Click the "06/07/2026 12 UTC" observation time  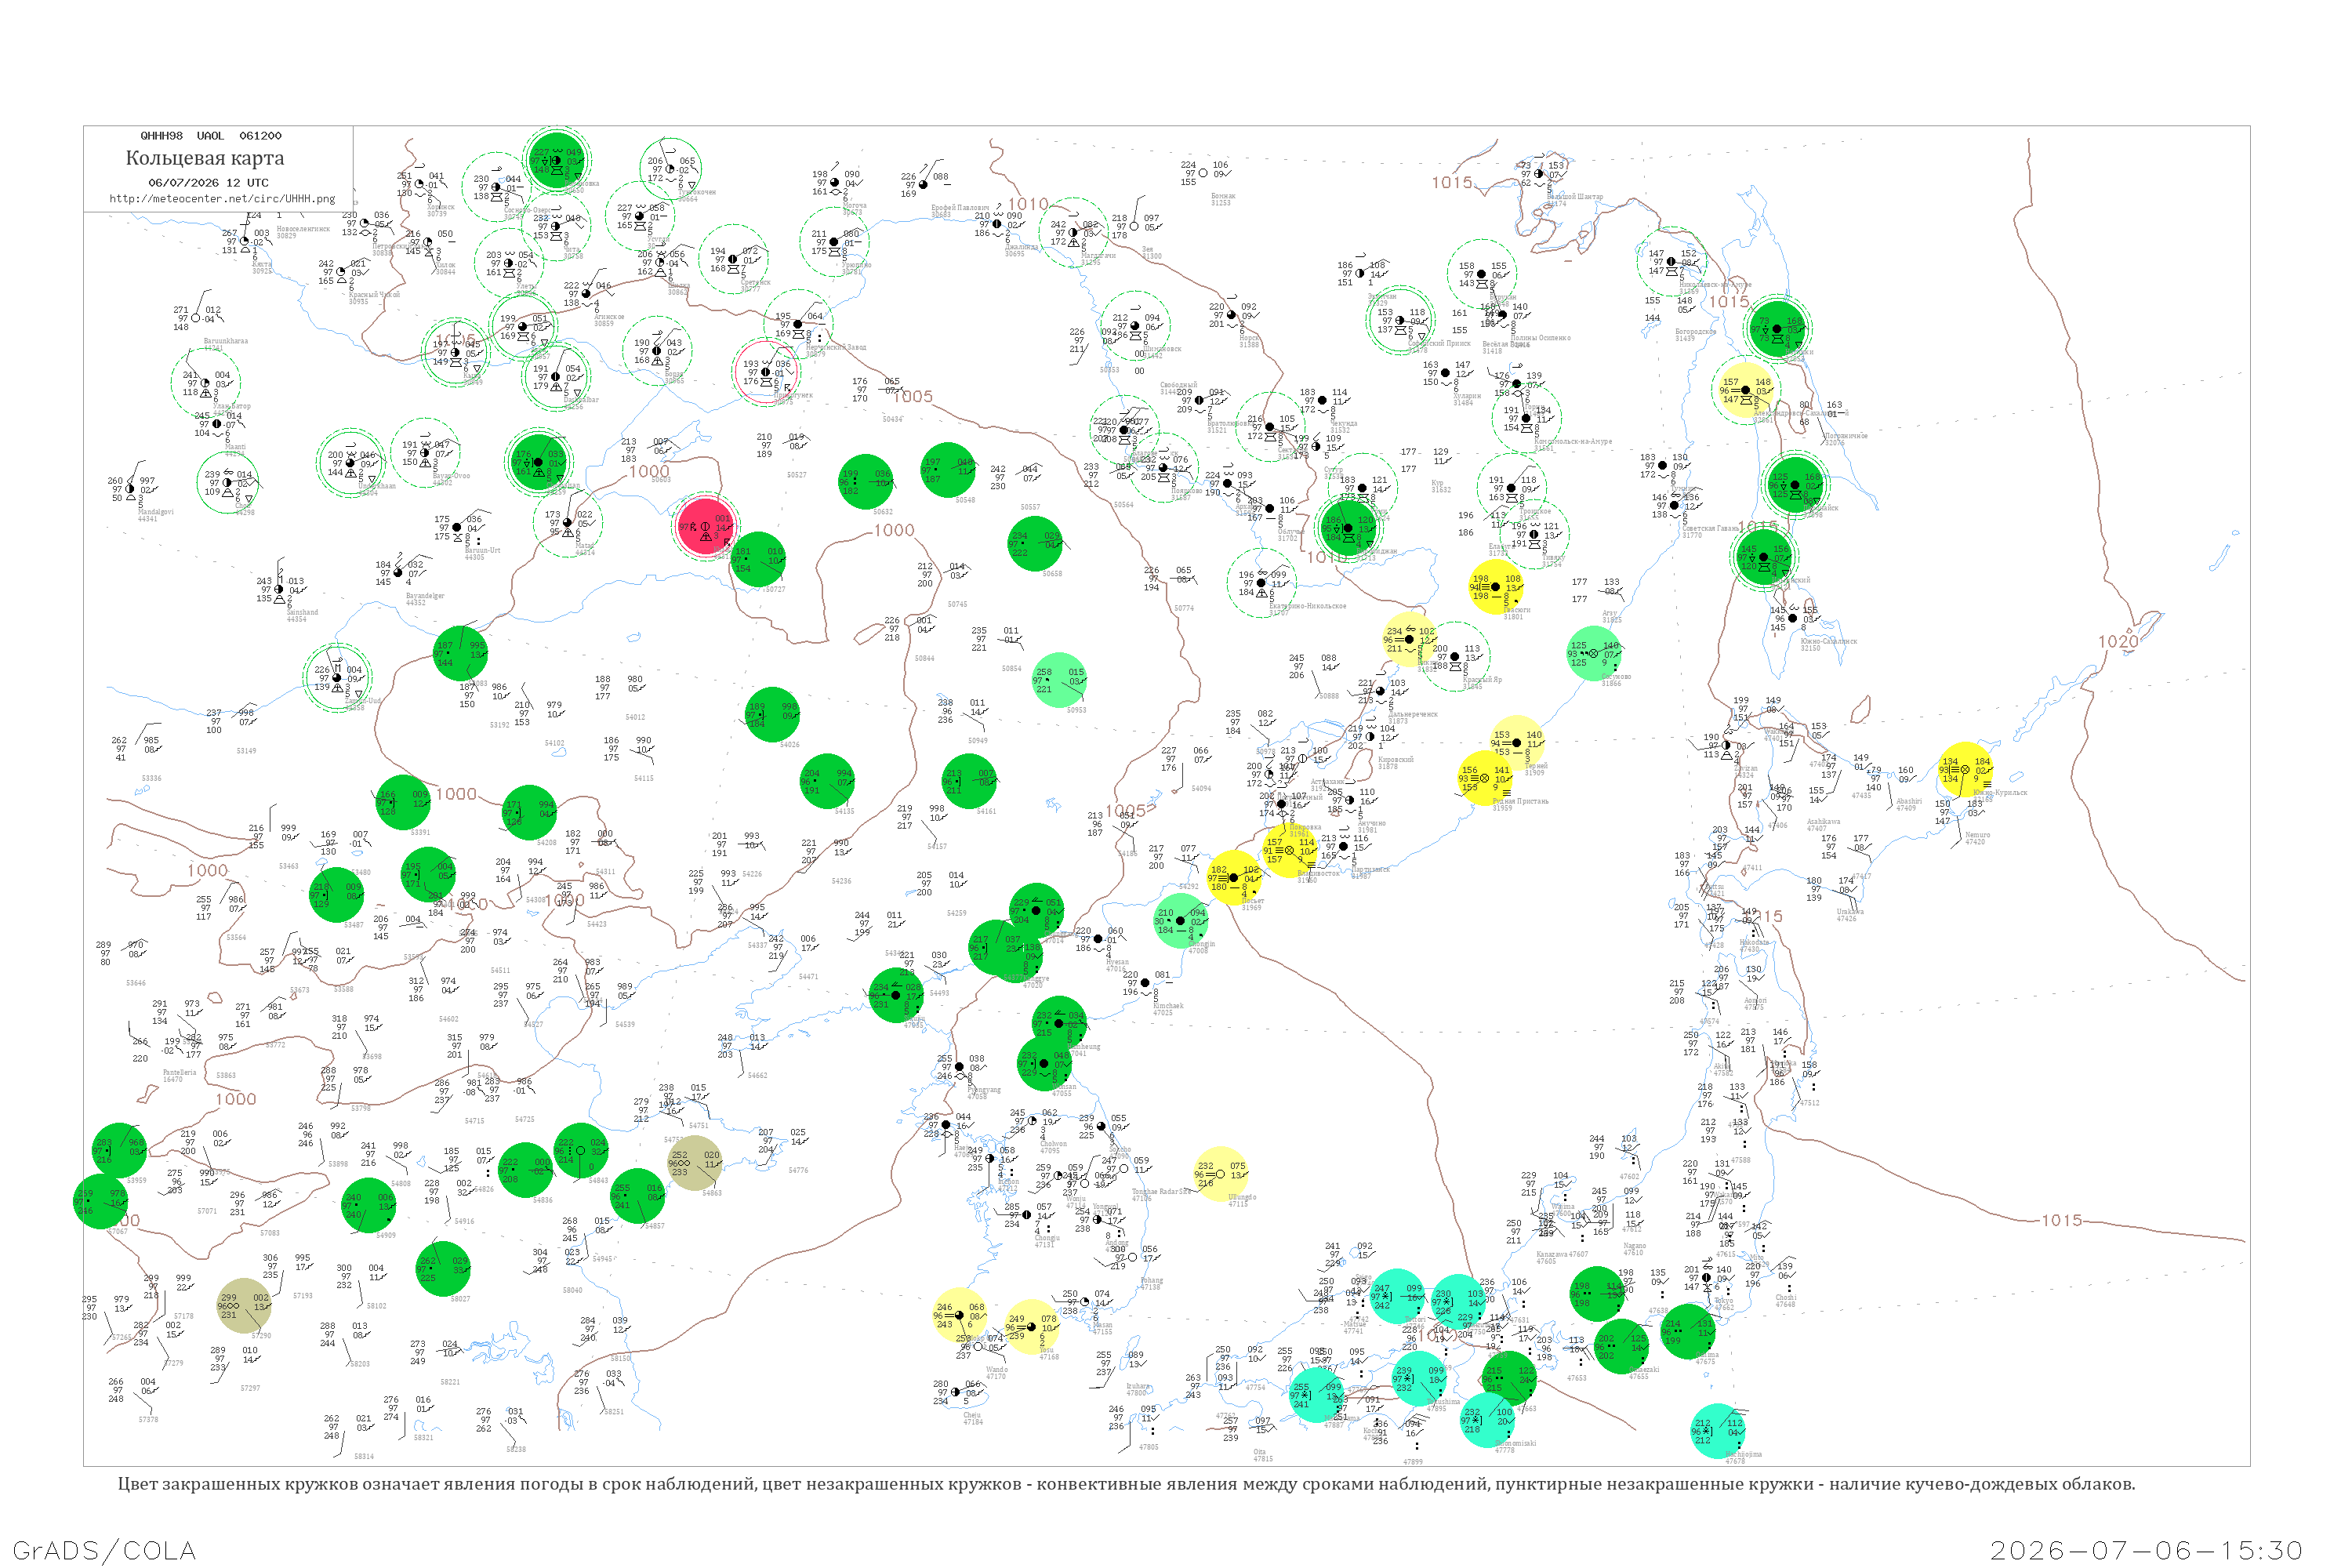pyautogui.click(x=208, y=183)
